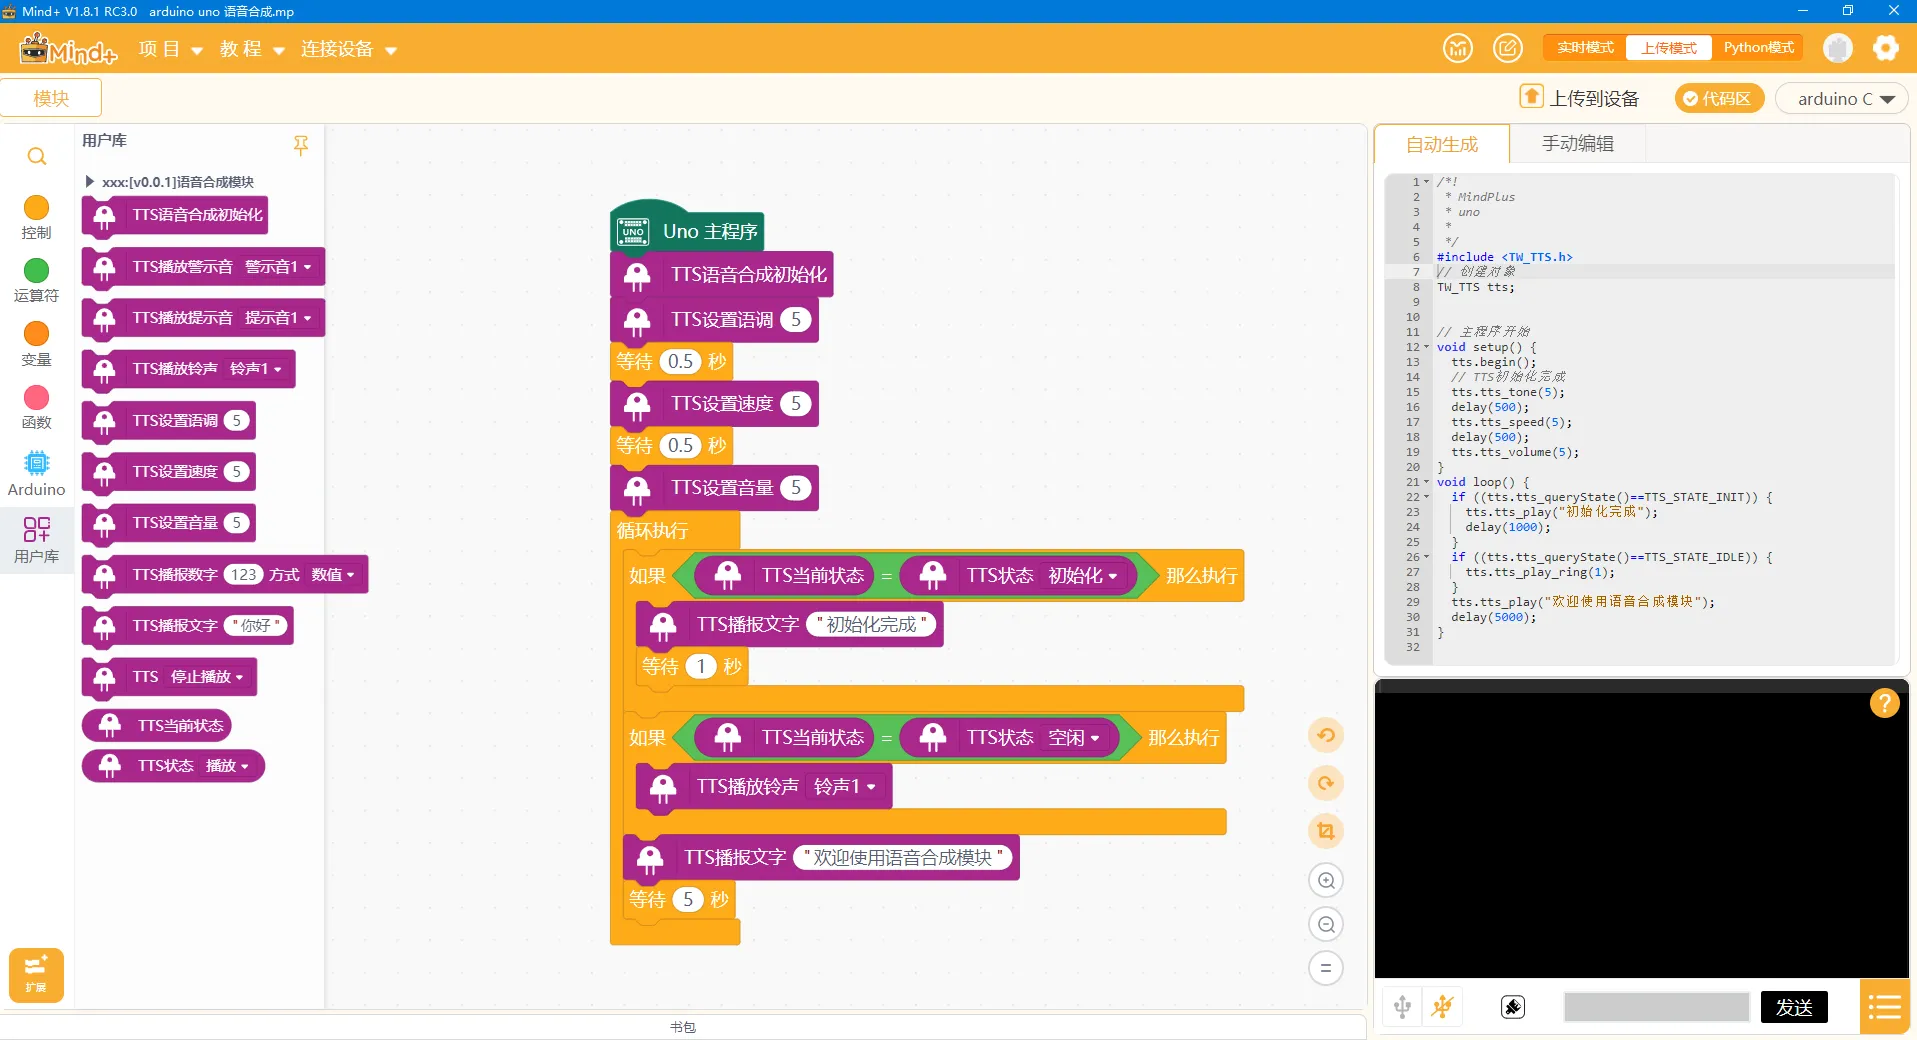
Task: Switch to Python模式
Action: tap(1758, 48)
